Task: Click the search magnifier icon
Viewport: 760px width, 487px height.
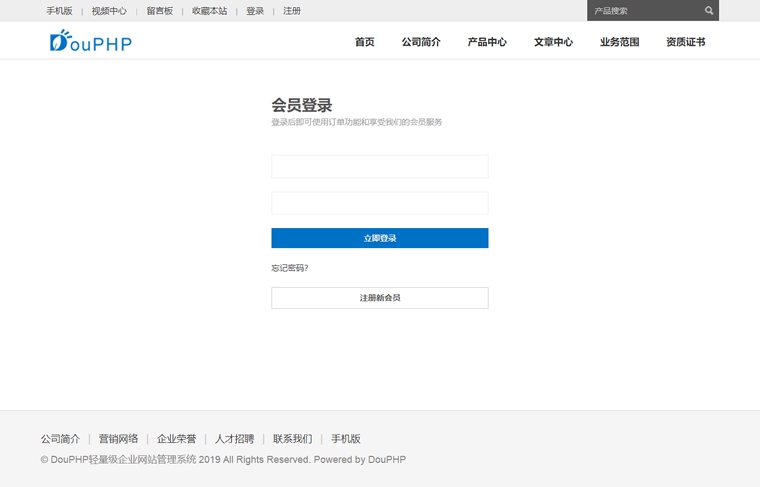Action: pyautogui.click(x=709, y=11)
